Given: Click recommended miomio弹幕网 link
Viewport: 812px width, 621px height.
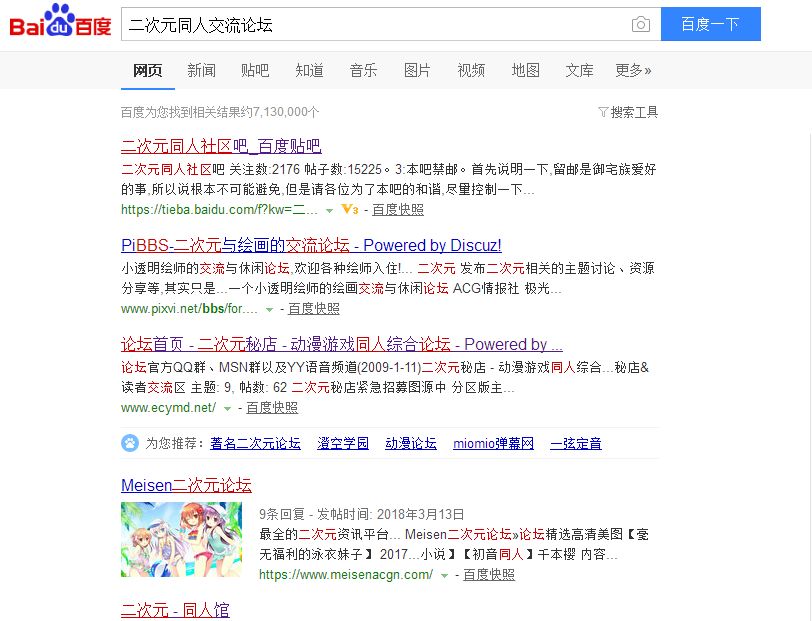Looking at the screenshot, I should 494,443.
